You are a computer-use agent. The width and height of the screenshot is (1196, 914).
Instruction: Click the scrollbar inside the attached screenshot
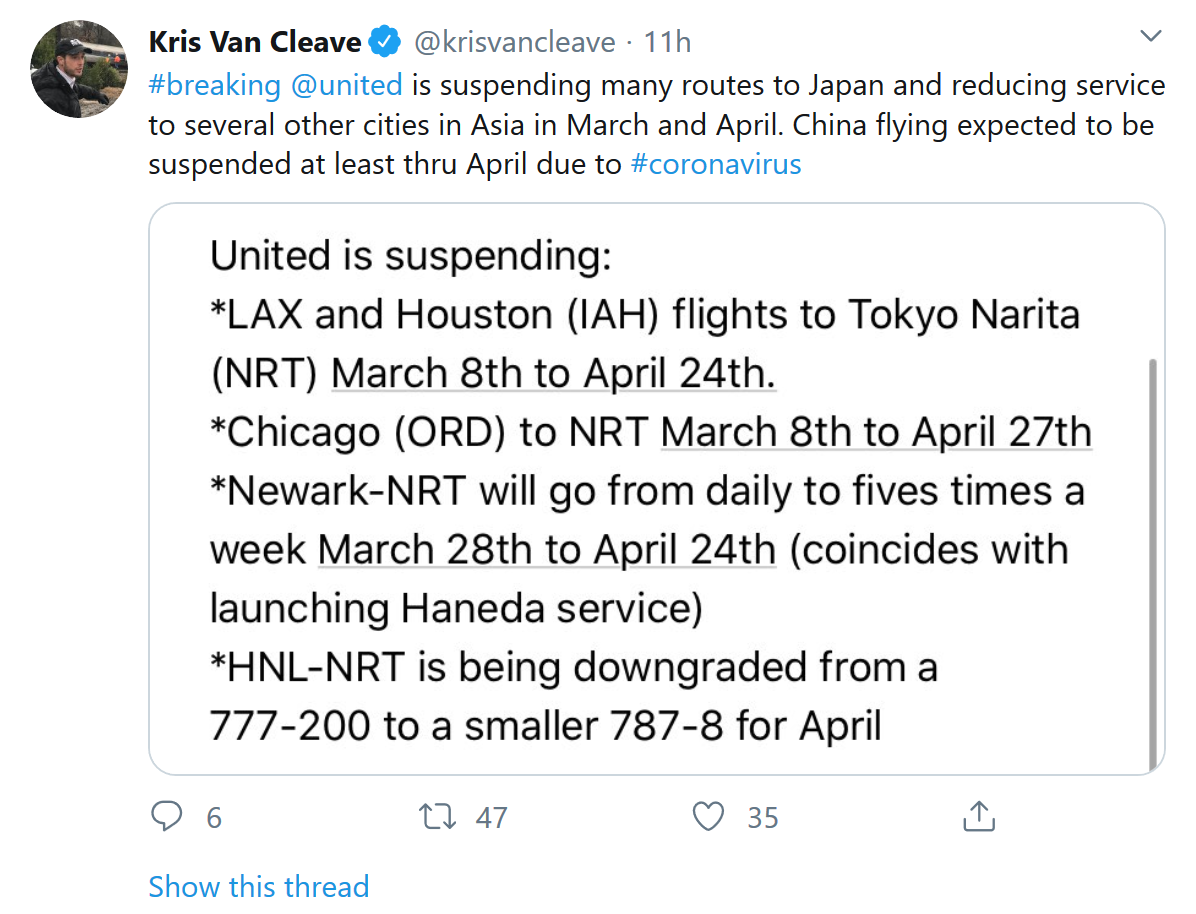pyautogui.click(x=1154, y=560)
